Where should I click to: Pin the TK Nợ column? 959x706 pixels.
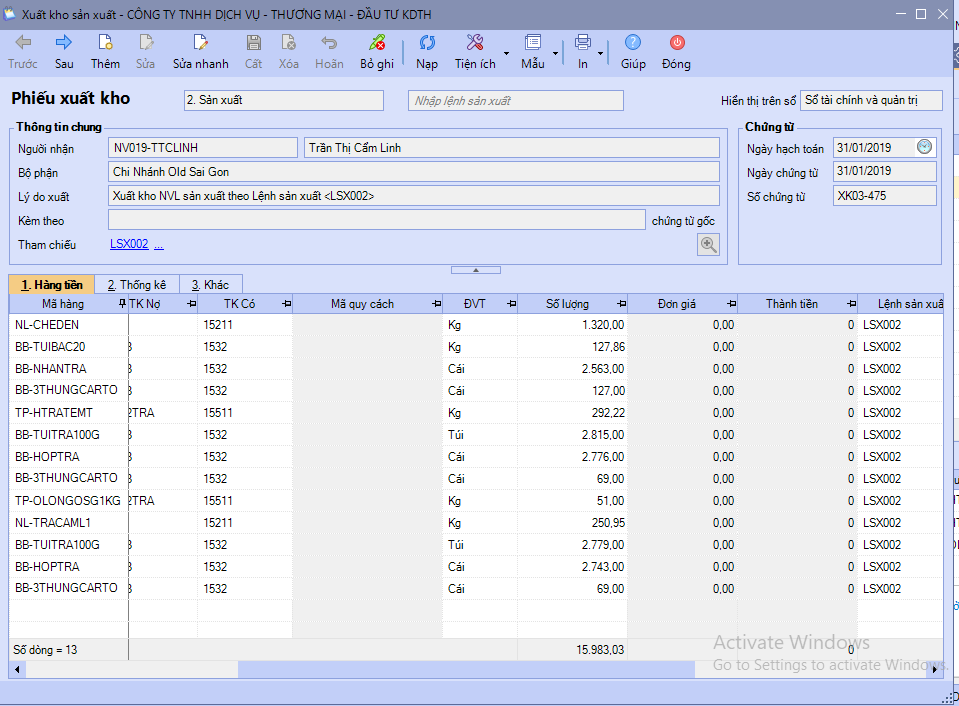(x=191, y=303)
